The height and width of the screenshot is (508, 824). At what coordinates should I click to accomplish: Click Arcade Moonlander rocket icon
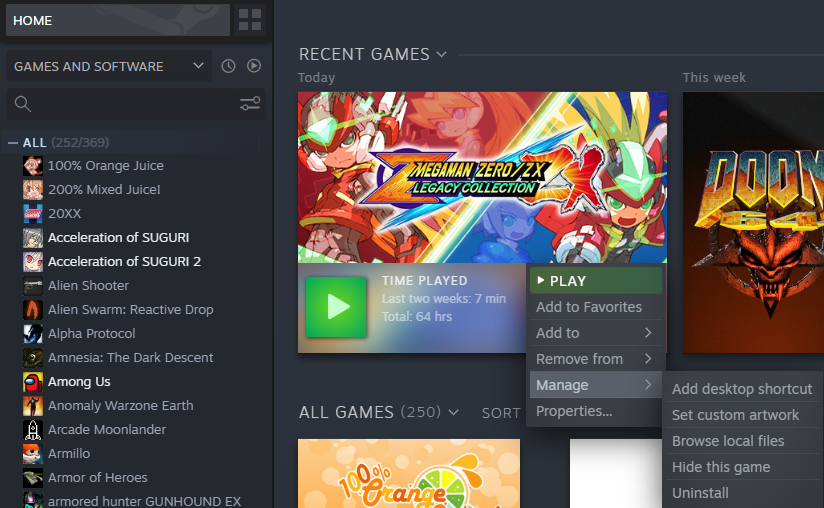coord(33,430)
